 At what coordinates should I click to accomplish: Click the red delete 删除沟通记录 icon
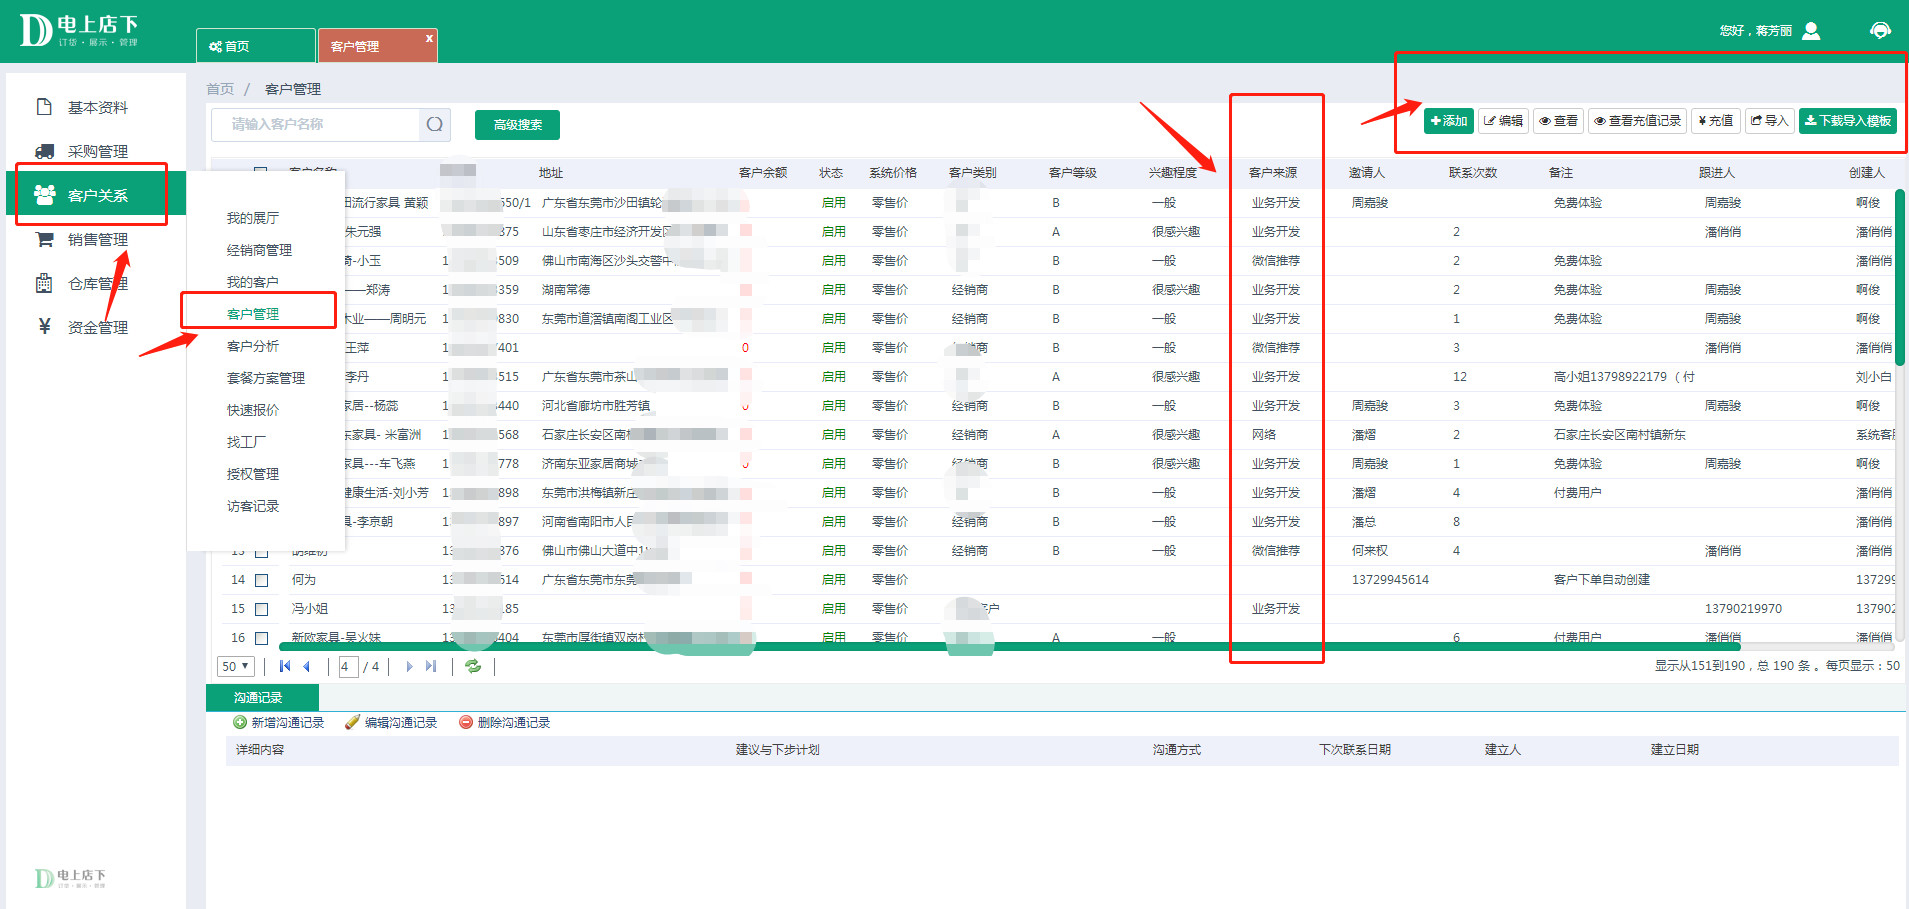click(466, 722)
